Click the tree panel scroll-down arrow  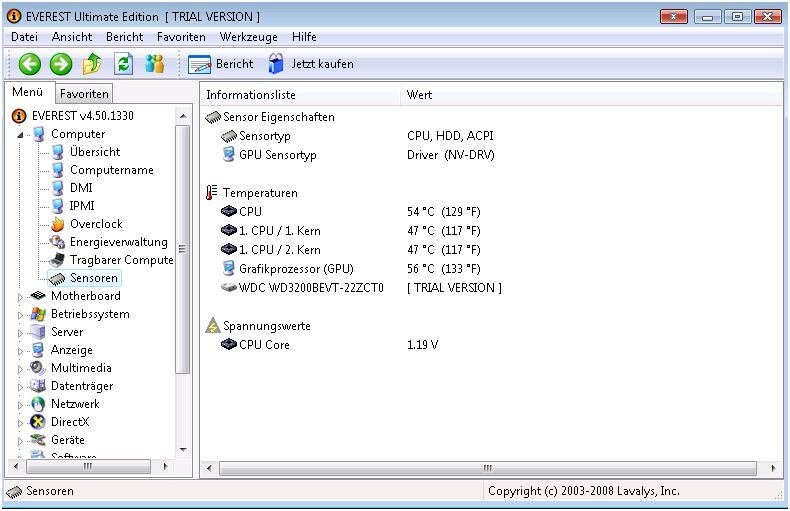(183, 449)
